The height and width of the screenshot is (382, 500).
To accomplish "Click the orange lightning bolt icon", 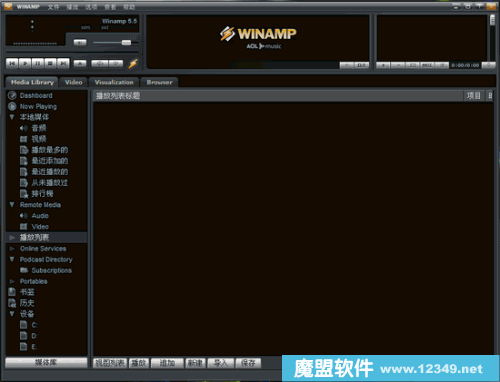I will (x=133, y=63).
